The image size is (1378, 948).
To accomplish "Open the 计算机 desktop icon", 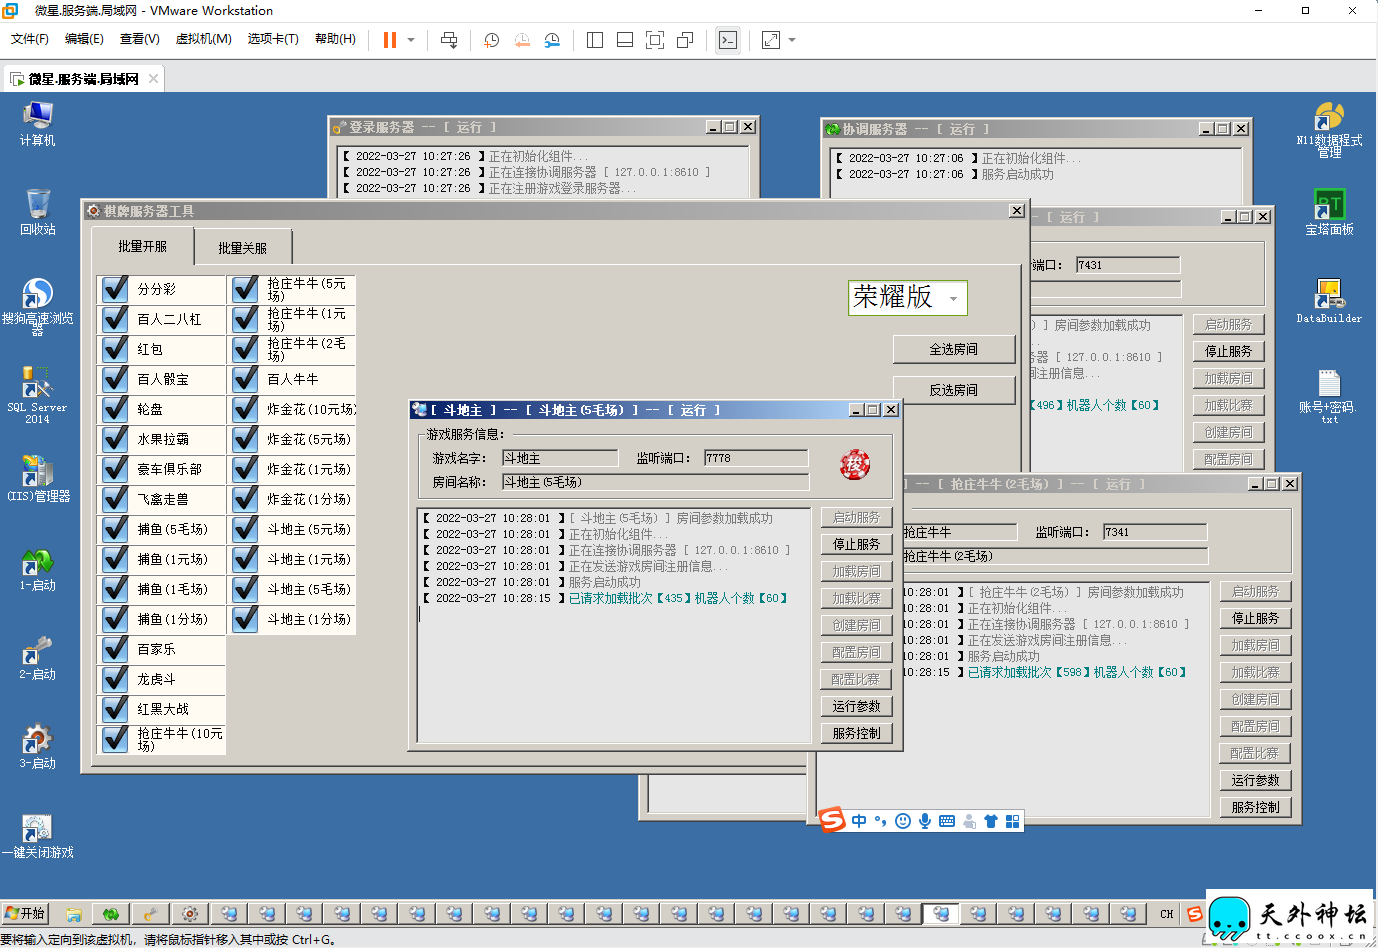I will click(x=37, y=123).
